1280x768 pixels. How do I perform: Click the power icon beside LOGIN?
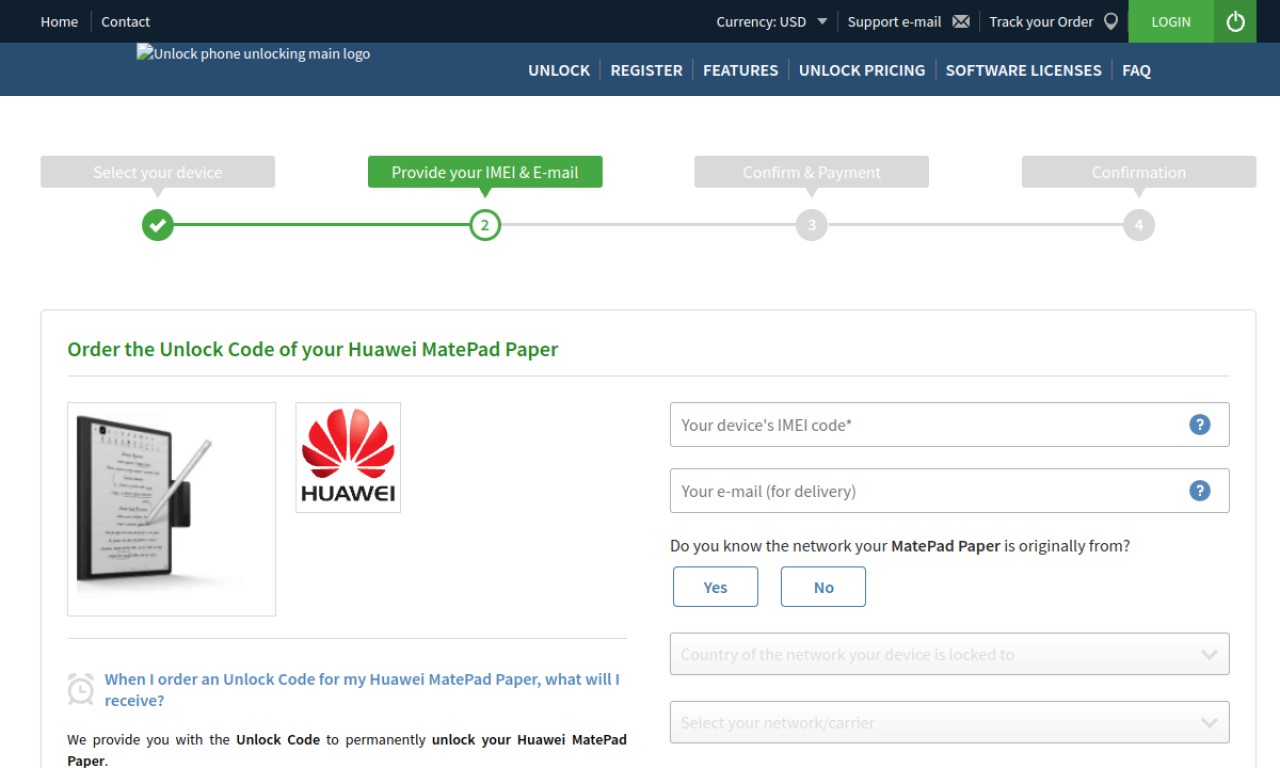click(1235, 21)
